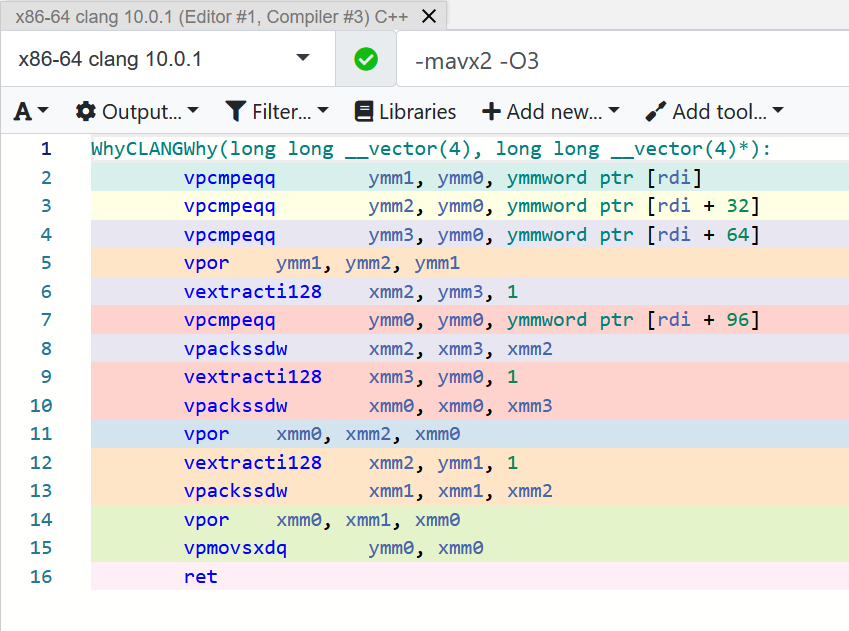
Task: Click the WhyCLANGWhy function label line
Action: [431, 148]
